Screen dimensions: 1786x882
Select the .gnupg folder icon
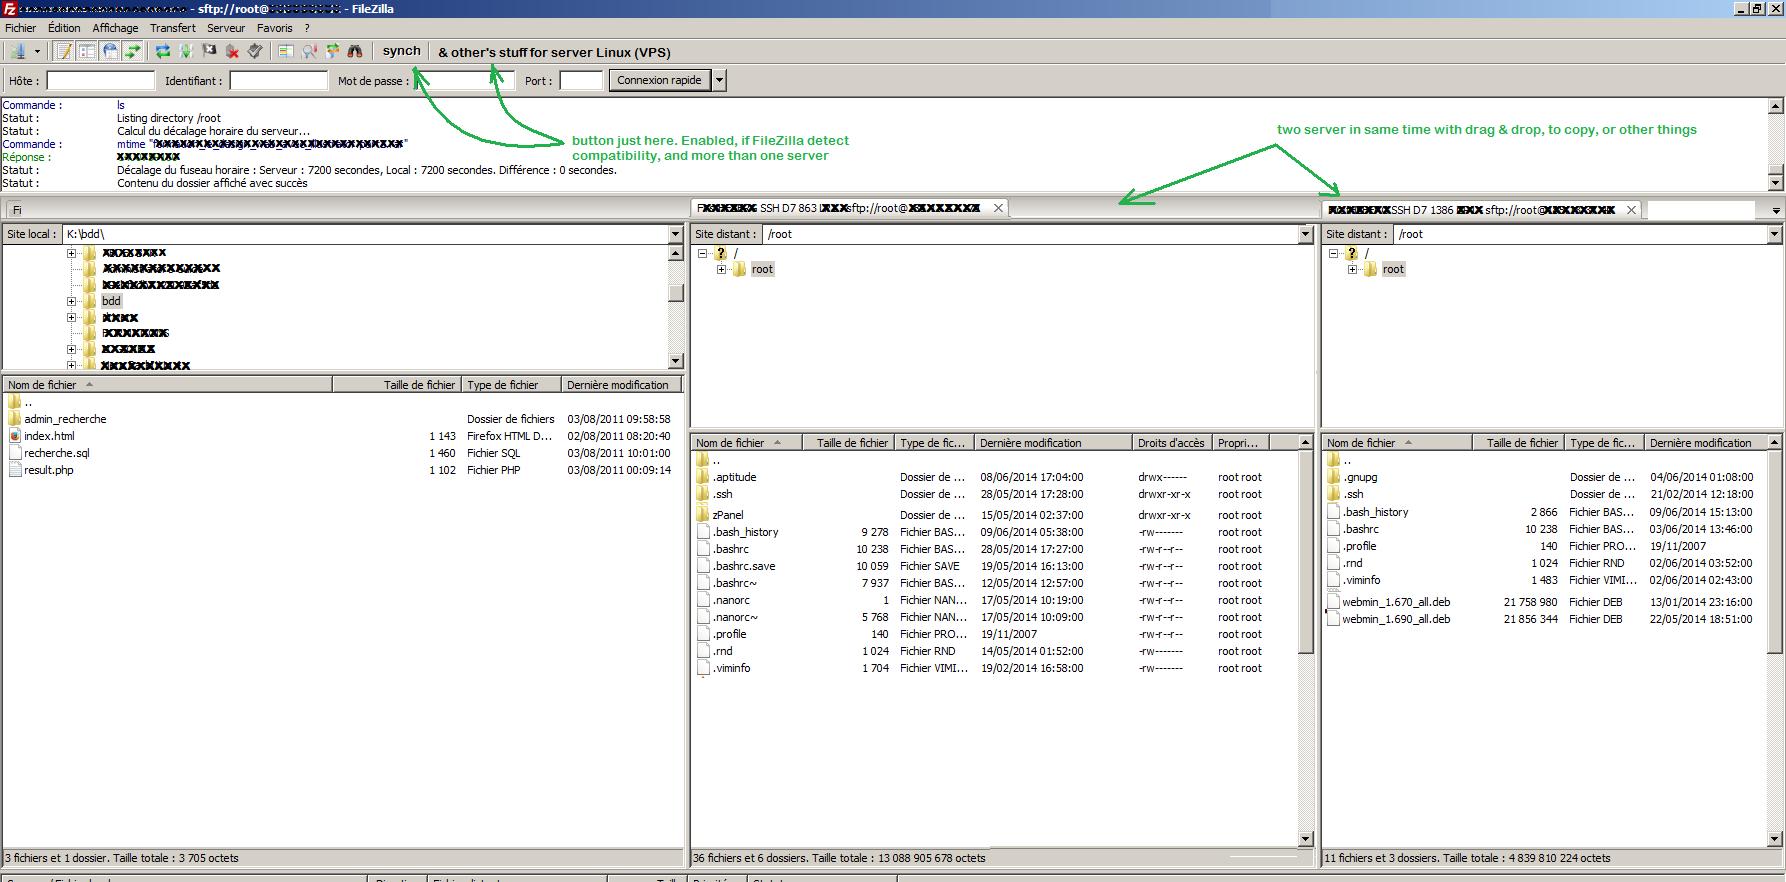pos(1334,477)
